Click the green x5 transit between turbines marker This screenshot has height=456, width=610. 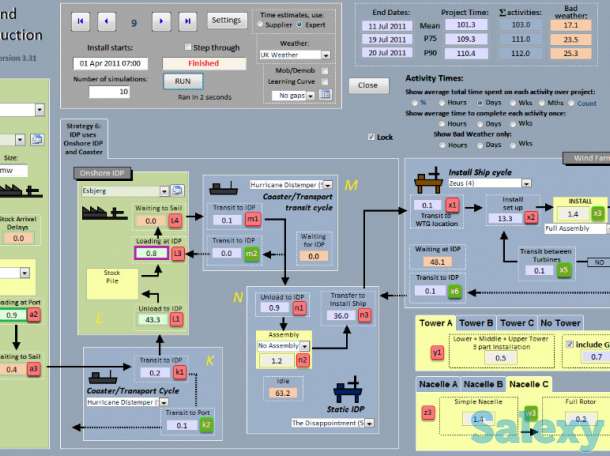click(x=564, y=270)
